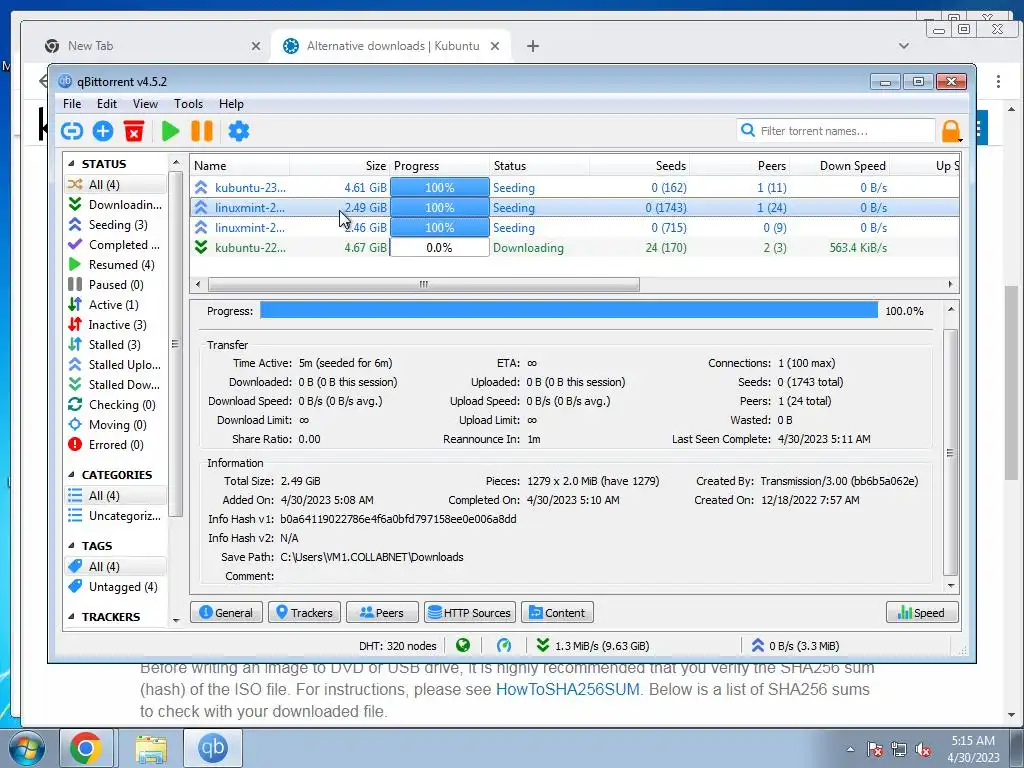This screenshot has width=1024, height=768.
Task: Select the kubuntu-22 downloading torrent
Action: (x=575, y=248)
